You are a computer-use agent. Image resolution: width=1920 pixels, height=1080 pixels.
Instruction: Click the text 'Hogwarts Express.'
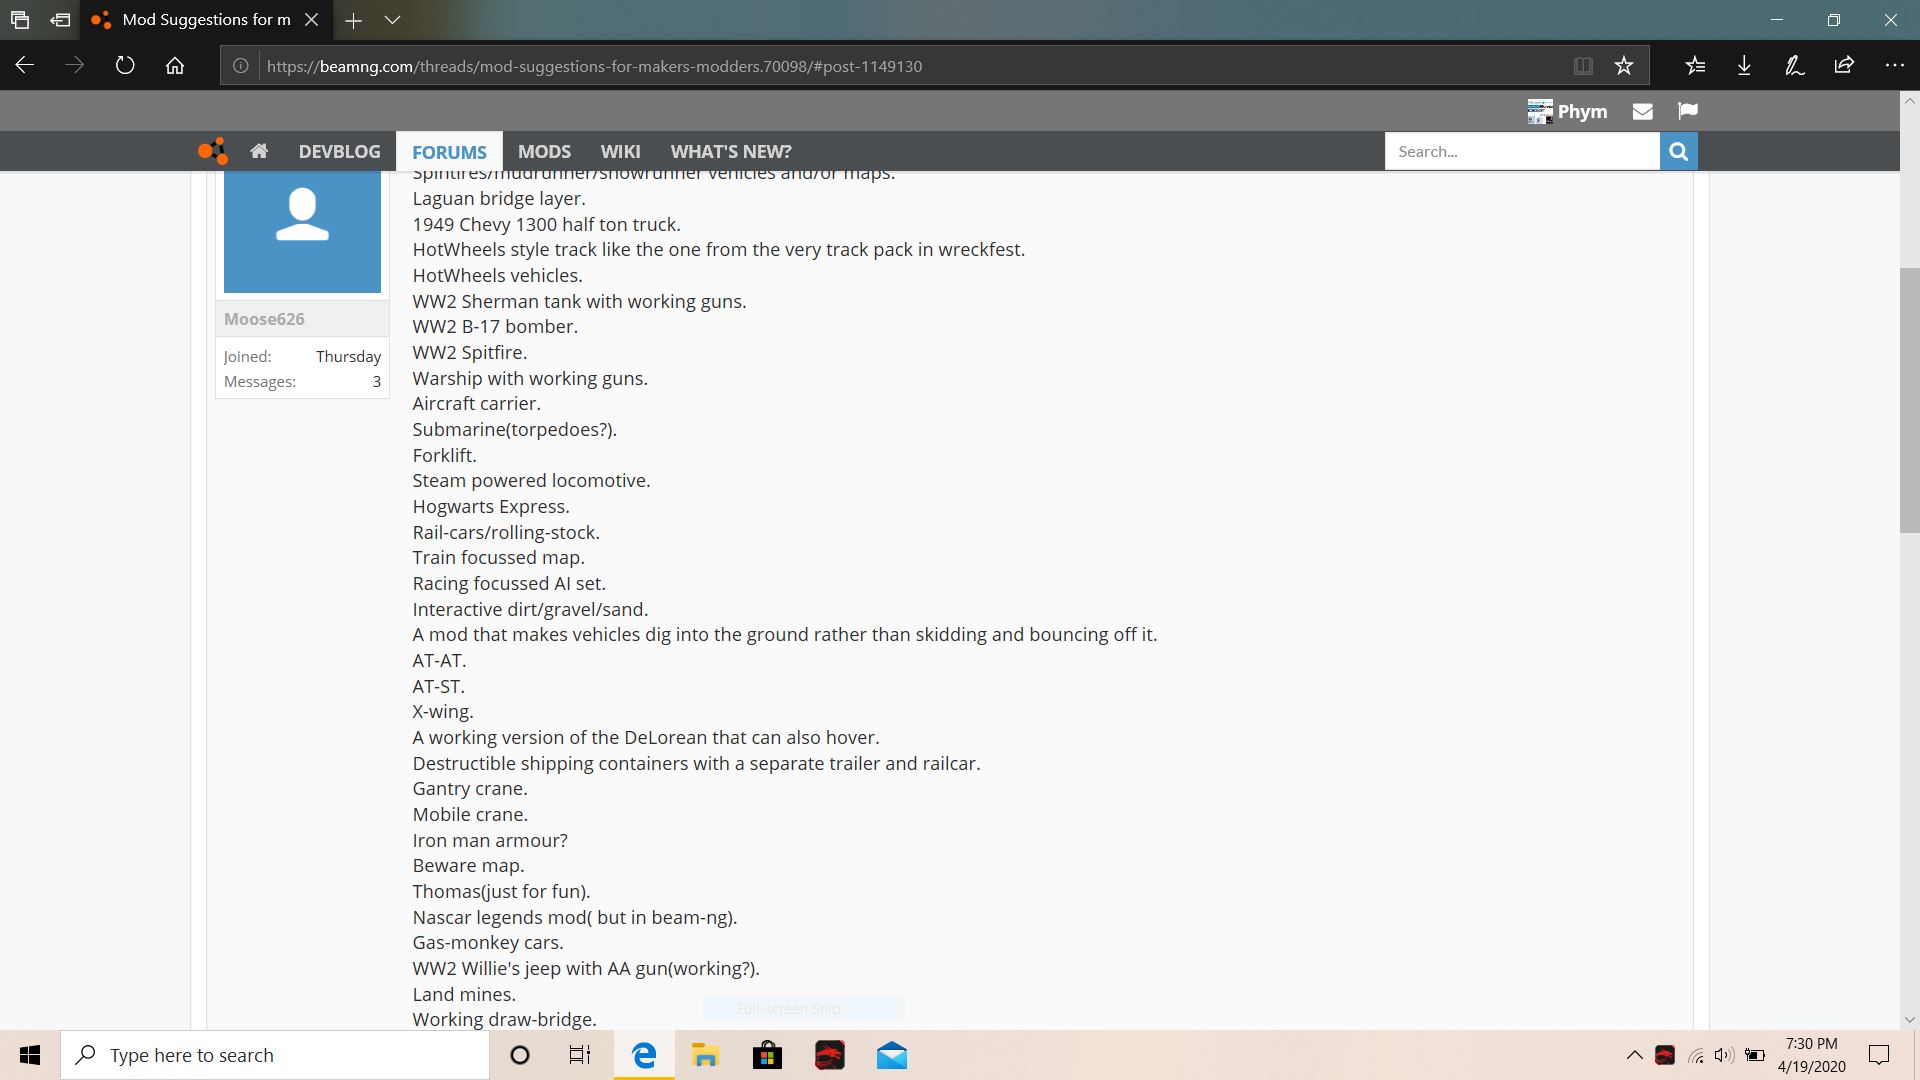point(491,506)
